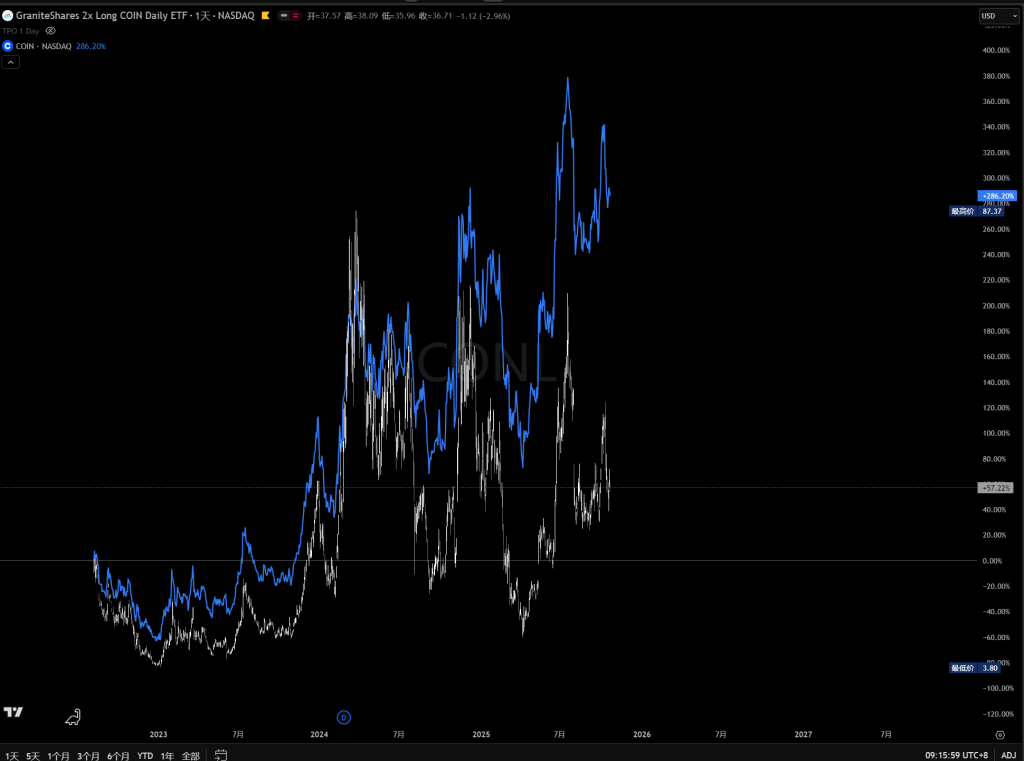This screenshot has height=761, width=1024.
Task: Click the TradingView logo icon
Action: pos(14,712)
